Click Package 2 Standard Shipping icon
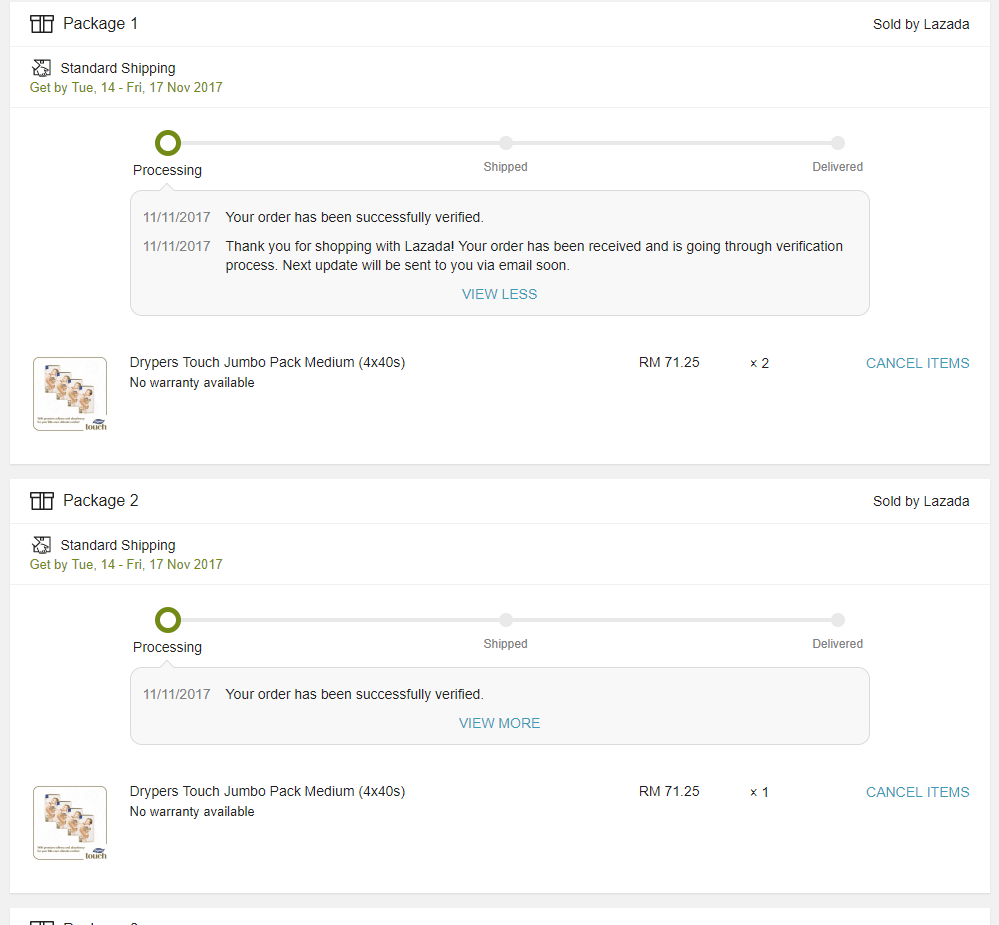Image resolution: width=999 pixels, height=925 pixels. (41, 545)
